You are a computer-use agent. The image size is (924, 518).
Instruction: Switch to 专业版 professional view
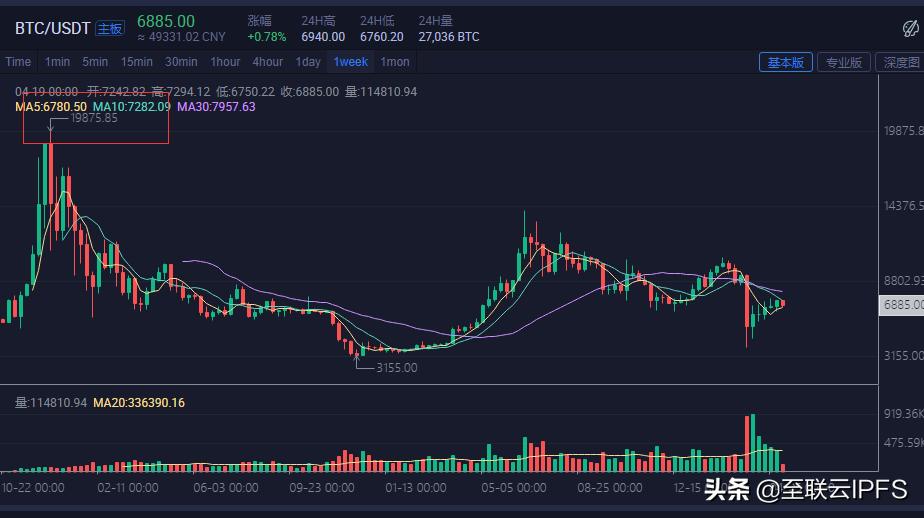(x=842, y=62)
